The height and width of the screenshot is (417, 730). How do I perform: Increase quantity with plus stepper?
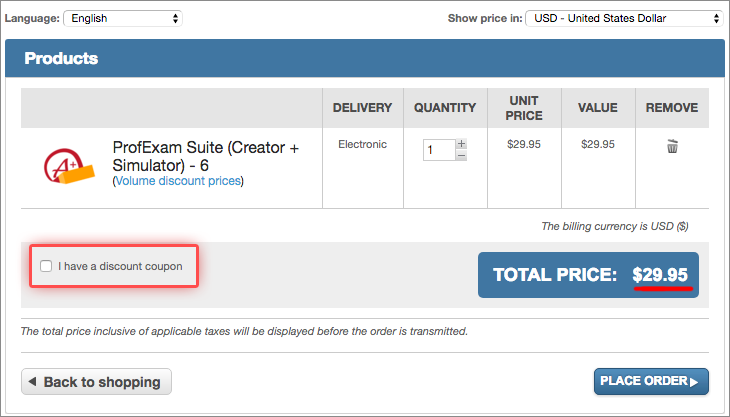tap(461, 144)
